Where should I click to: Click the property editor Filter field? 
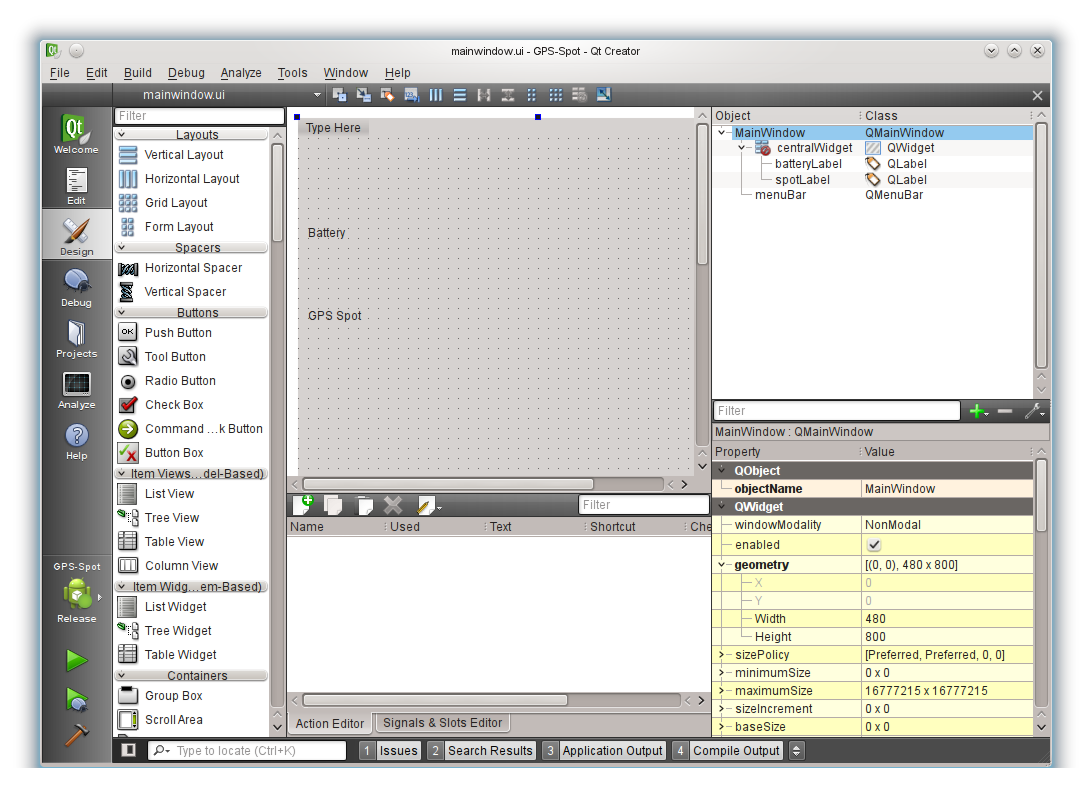(x=836, y=411)
